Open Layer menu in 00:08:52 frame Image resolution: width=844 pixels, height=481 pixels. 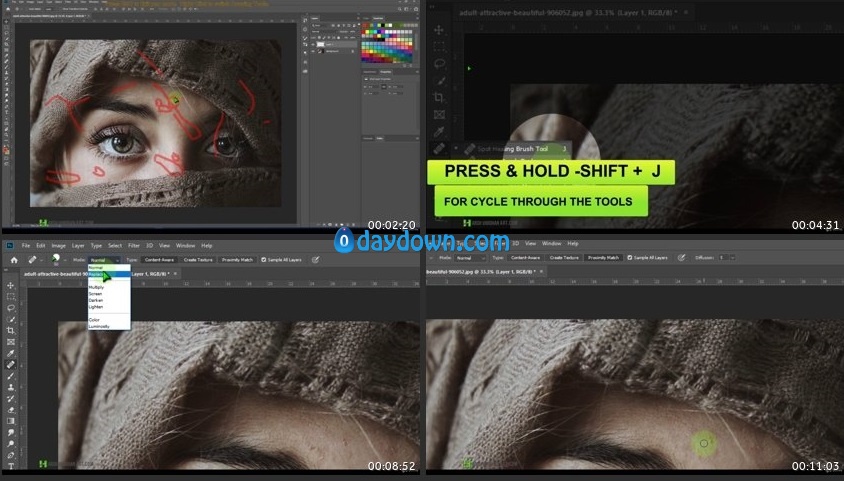78,245
